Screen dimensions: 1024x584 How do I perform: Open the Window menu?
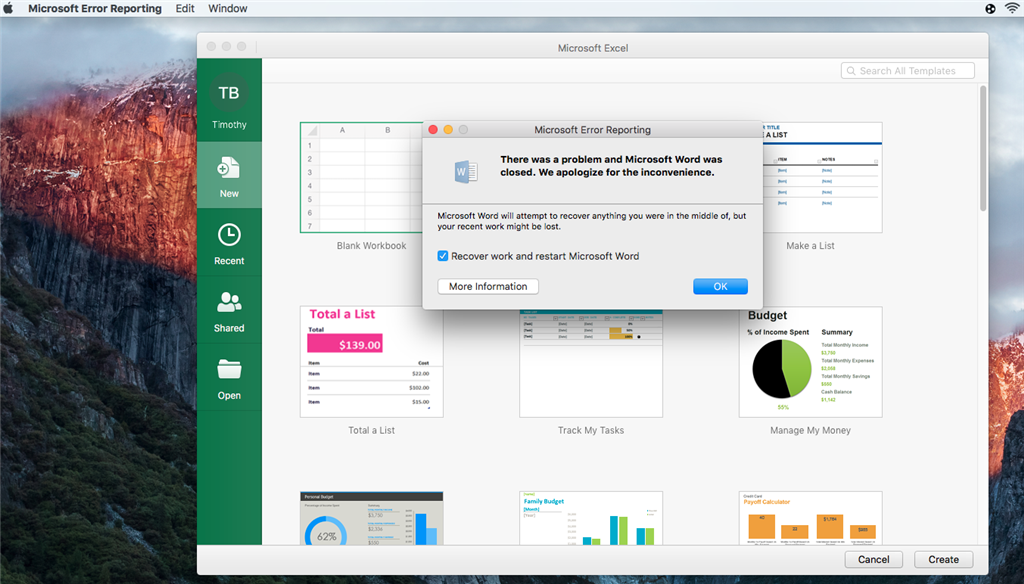pos(227,8)
